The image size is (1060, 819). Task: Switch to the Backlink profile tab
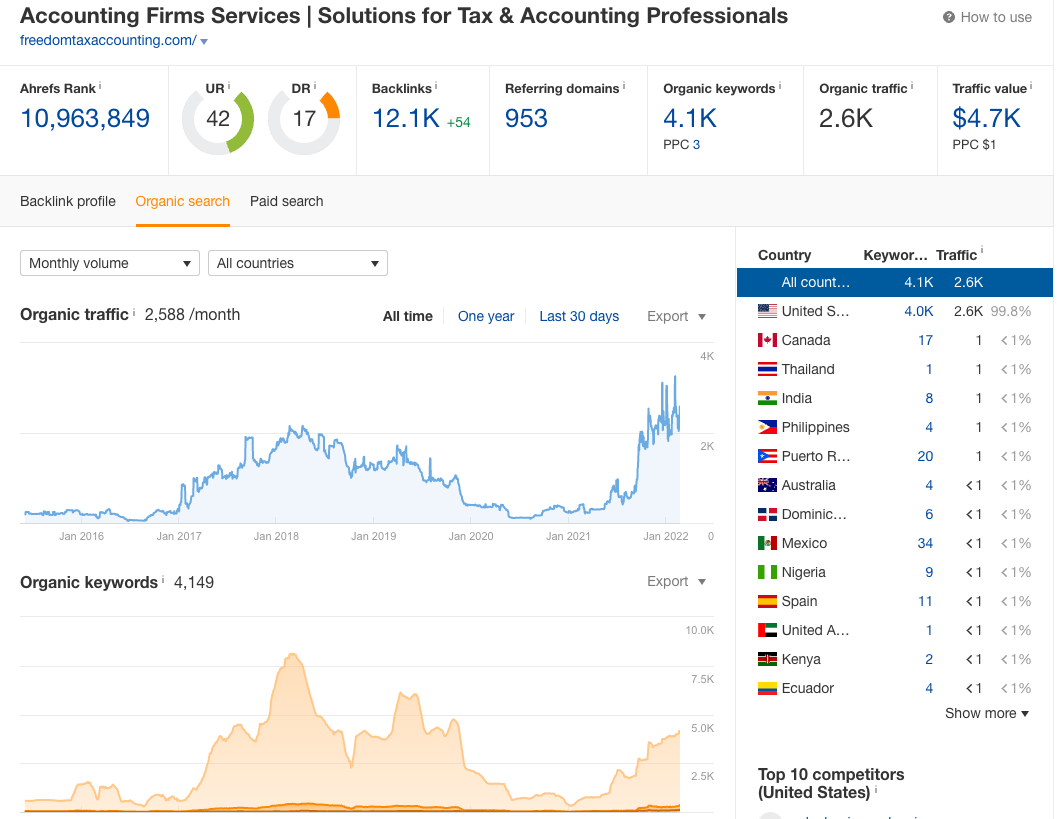coord(68,201)
